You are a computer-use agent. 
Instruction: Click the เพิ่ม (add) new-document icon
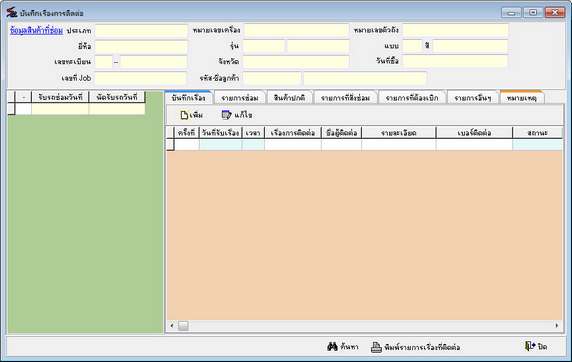[x=184, y=115]
